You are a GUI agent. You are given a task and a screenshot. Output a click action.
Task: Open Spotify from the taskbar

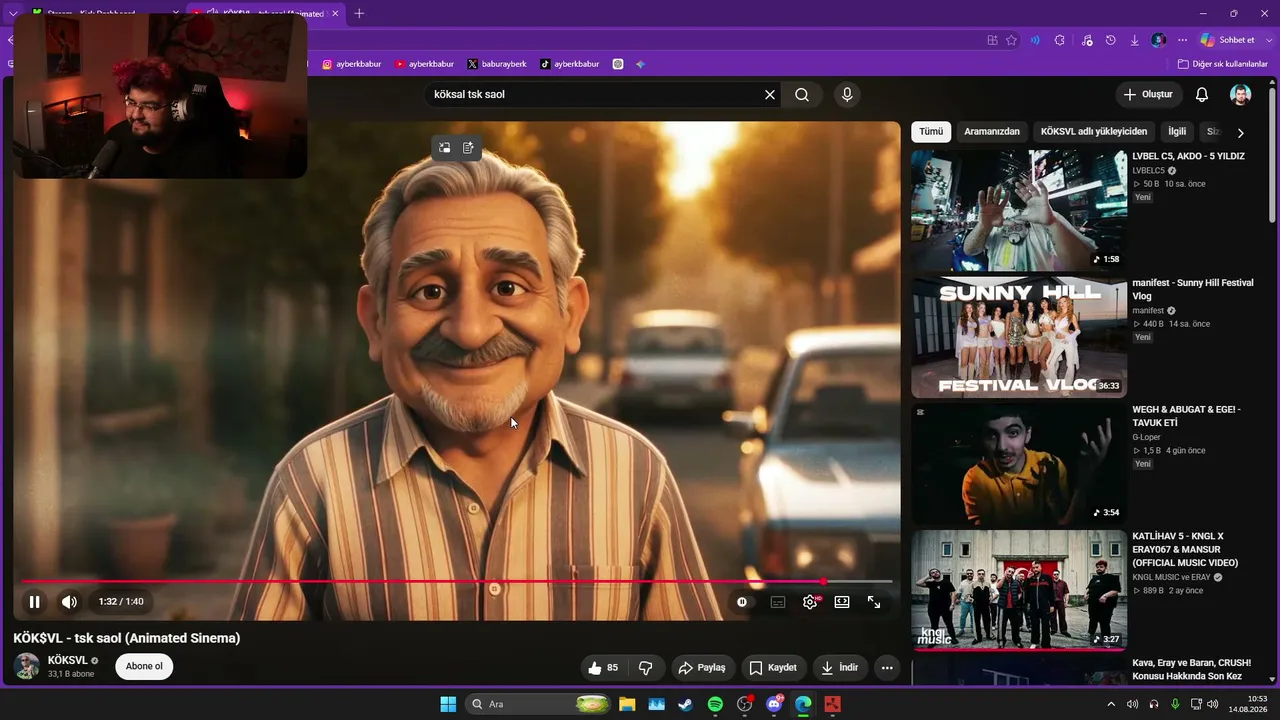click(715, 704)
